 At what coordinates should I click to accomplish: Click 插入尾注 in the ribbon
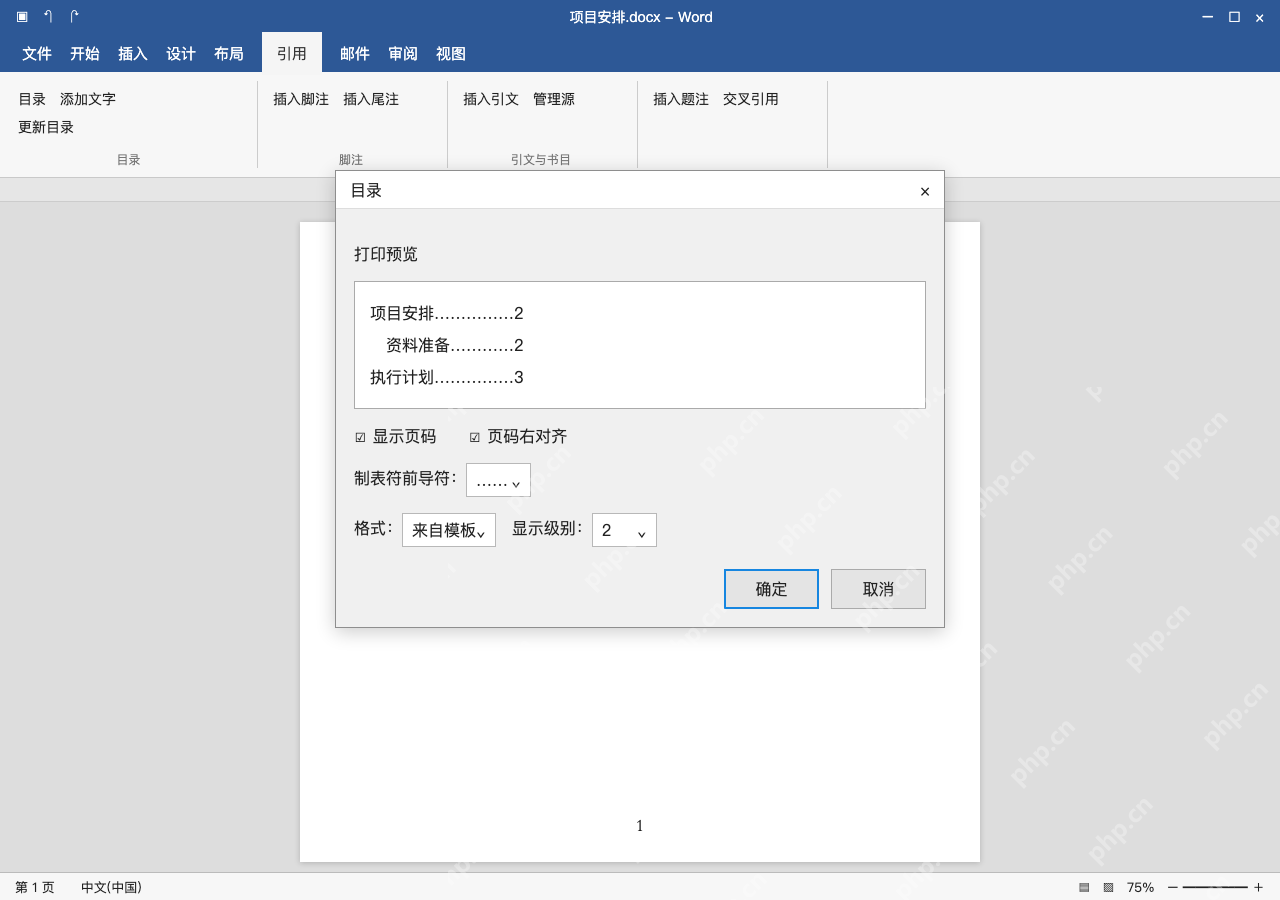click(371, 99)
